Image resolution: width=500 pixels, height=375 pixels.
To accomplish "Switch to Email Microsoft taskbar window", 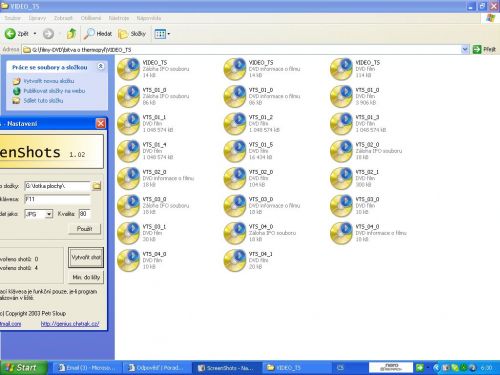I will pos(86,368).
